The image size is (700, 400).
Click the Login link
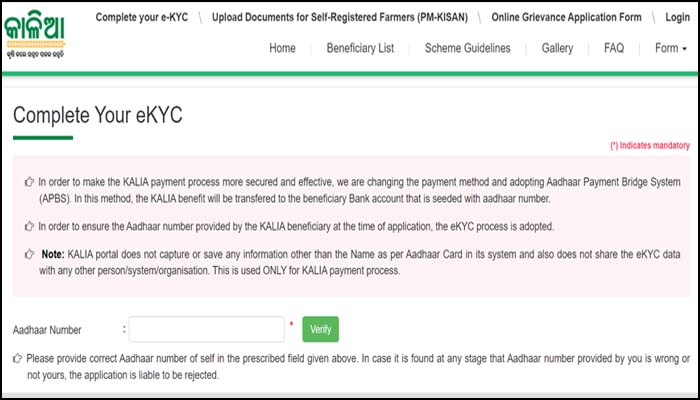[x=676, y=18]
